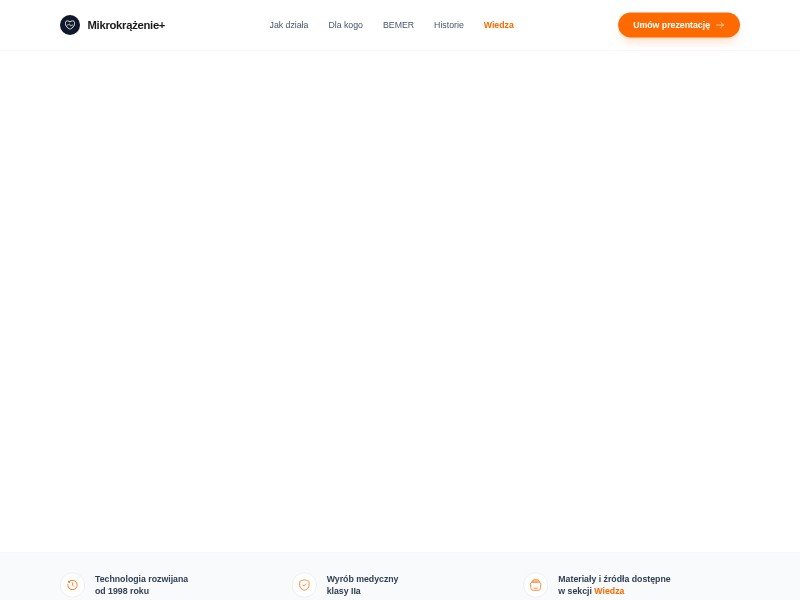Screen dimensions: 800x600
Task: Click the arrow icon in the orange button
Action: (720, 25)
